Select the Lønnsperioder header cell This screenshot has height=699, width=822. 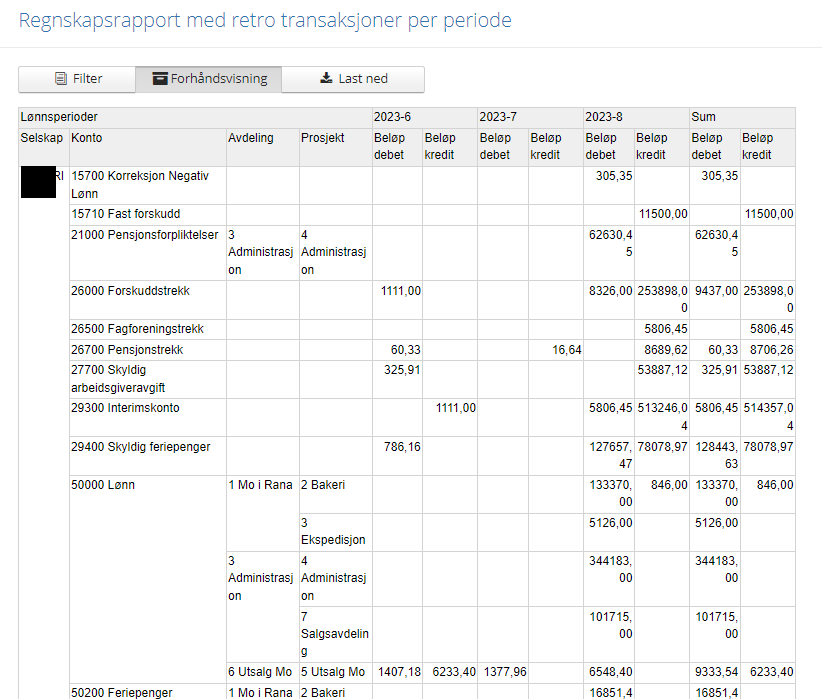195,117
